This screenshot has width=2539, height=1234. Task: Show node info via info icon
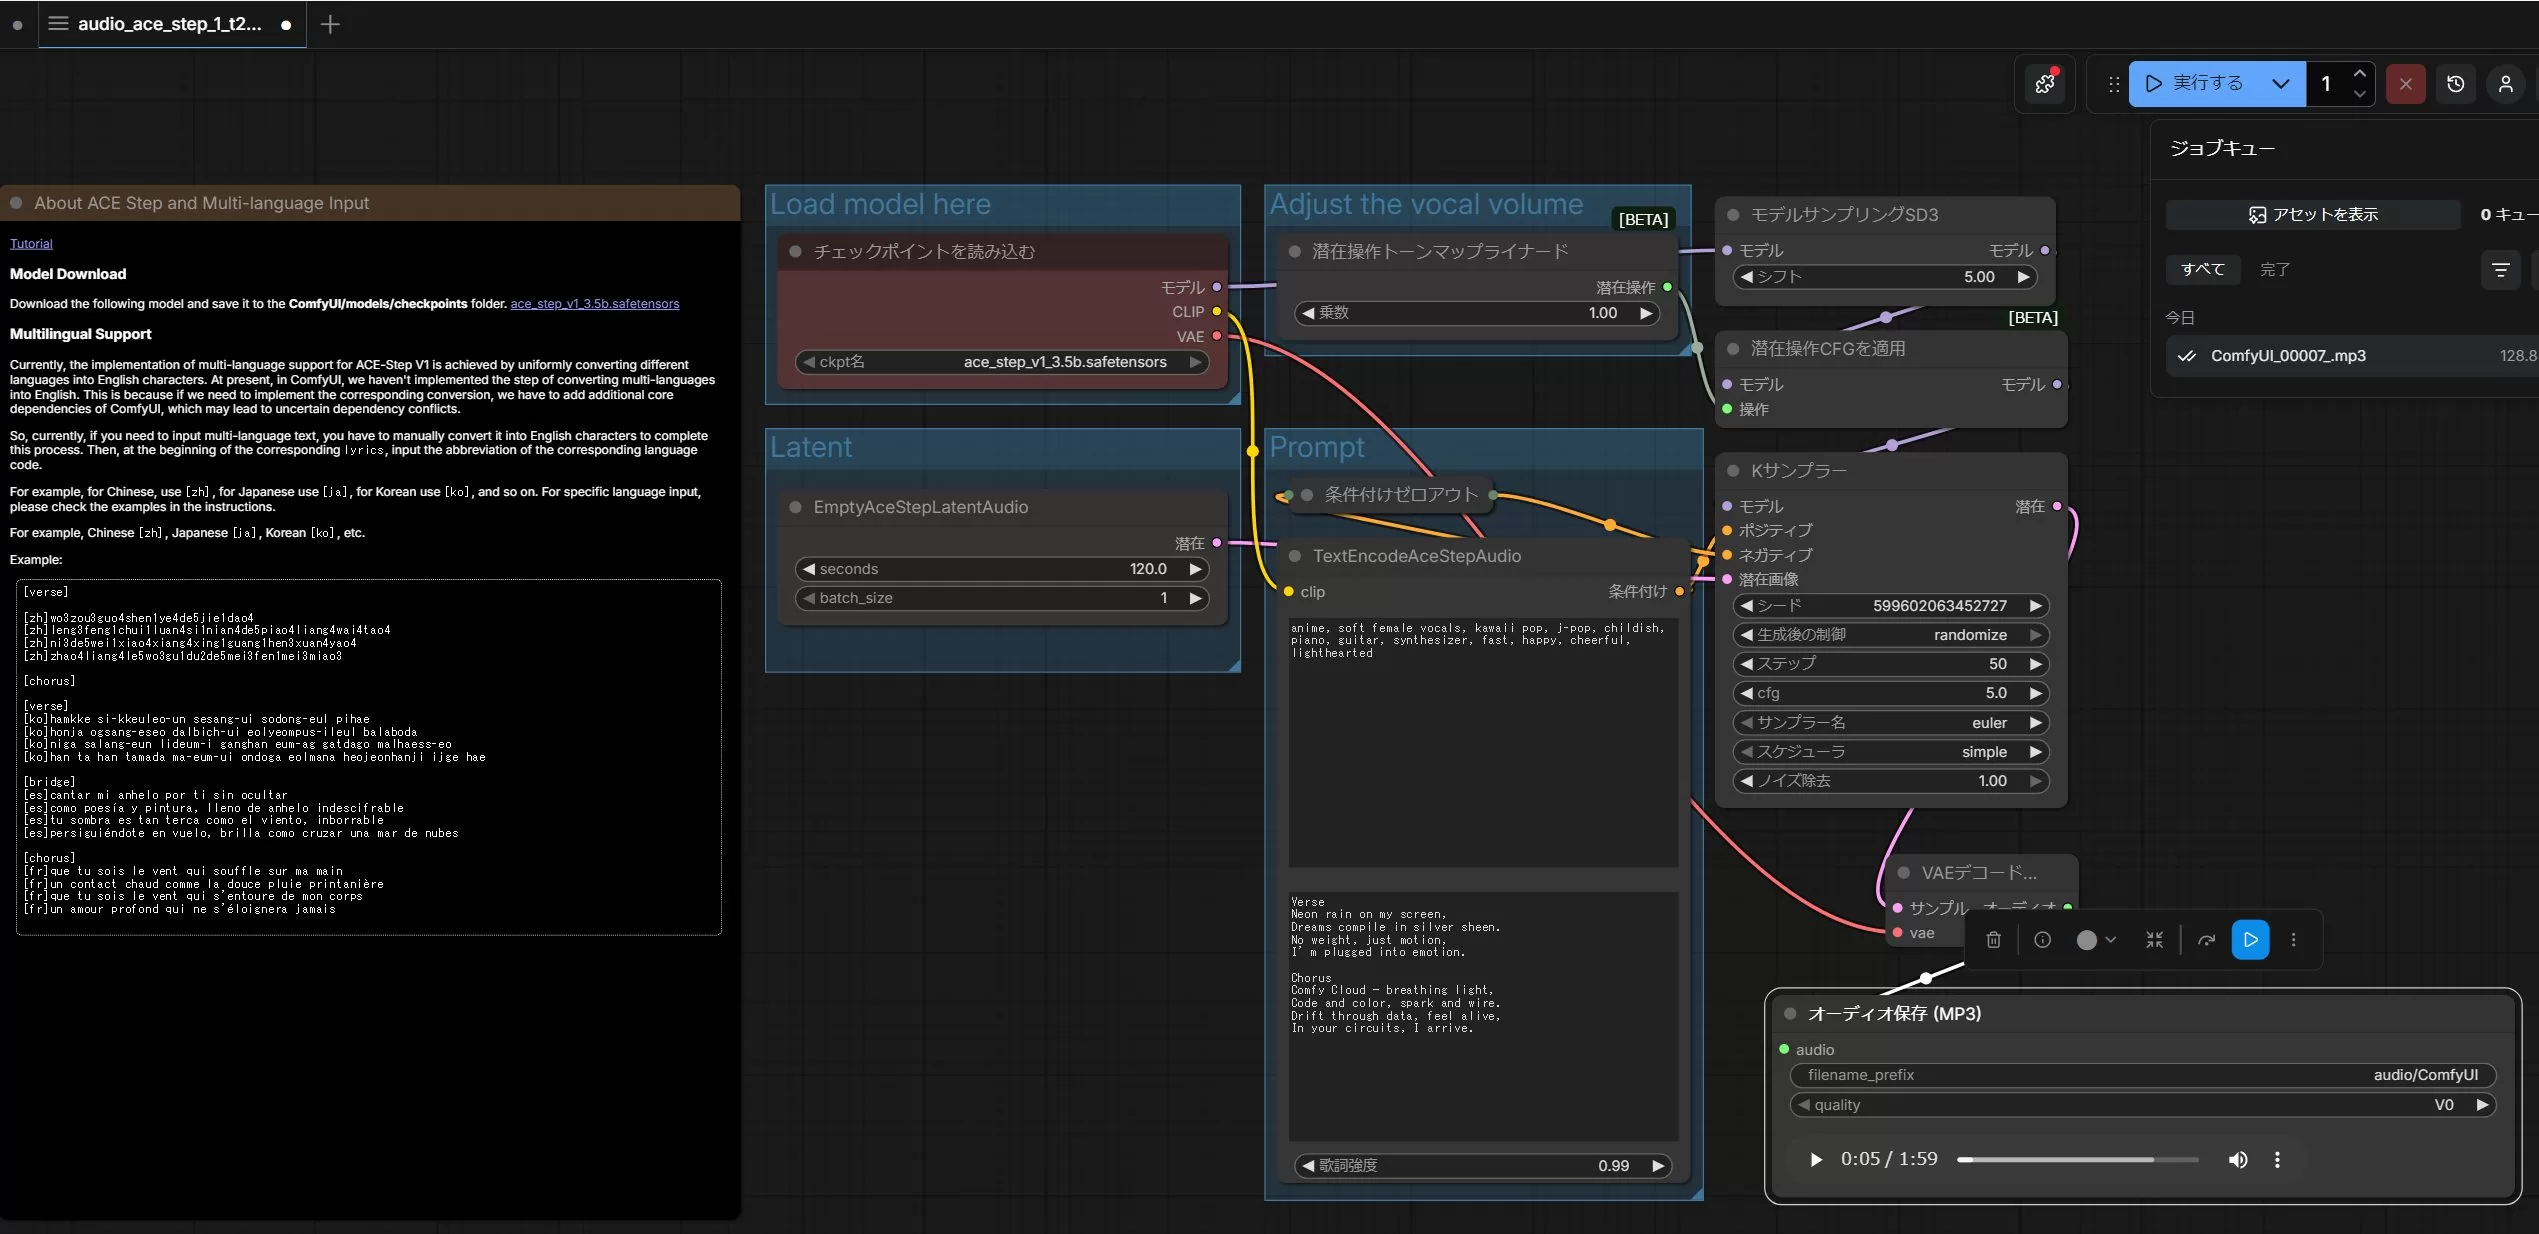[2042, 940]
